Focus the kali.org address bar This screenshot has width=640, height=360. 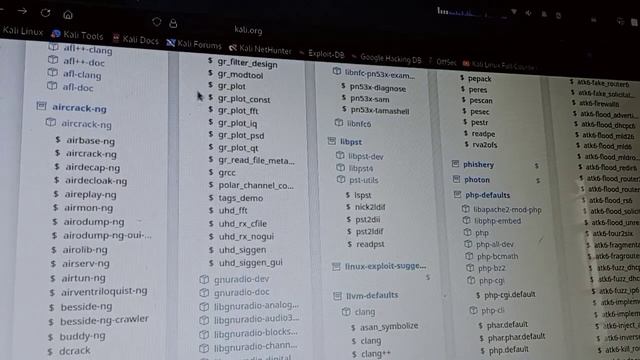tap(248, 30)
